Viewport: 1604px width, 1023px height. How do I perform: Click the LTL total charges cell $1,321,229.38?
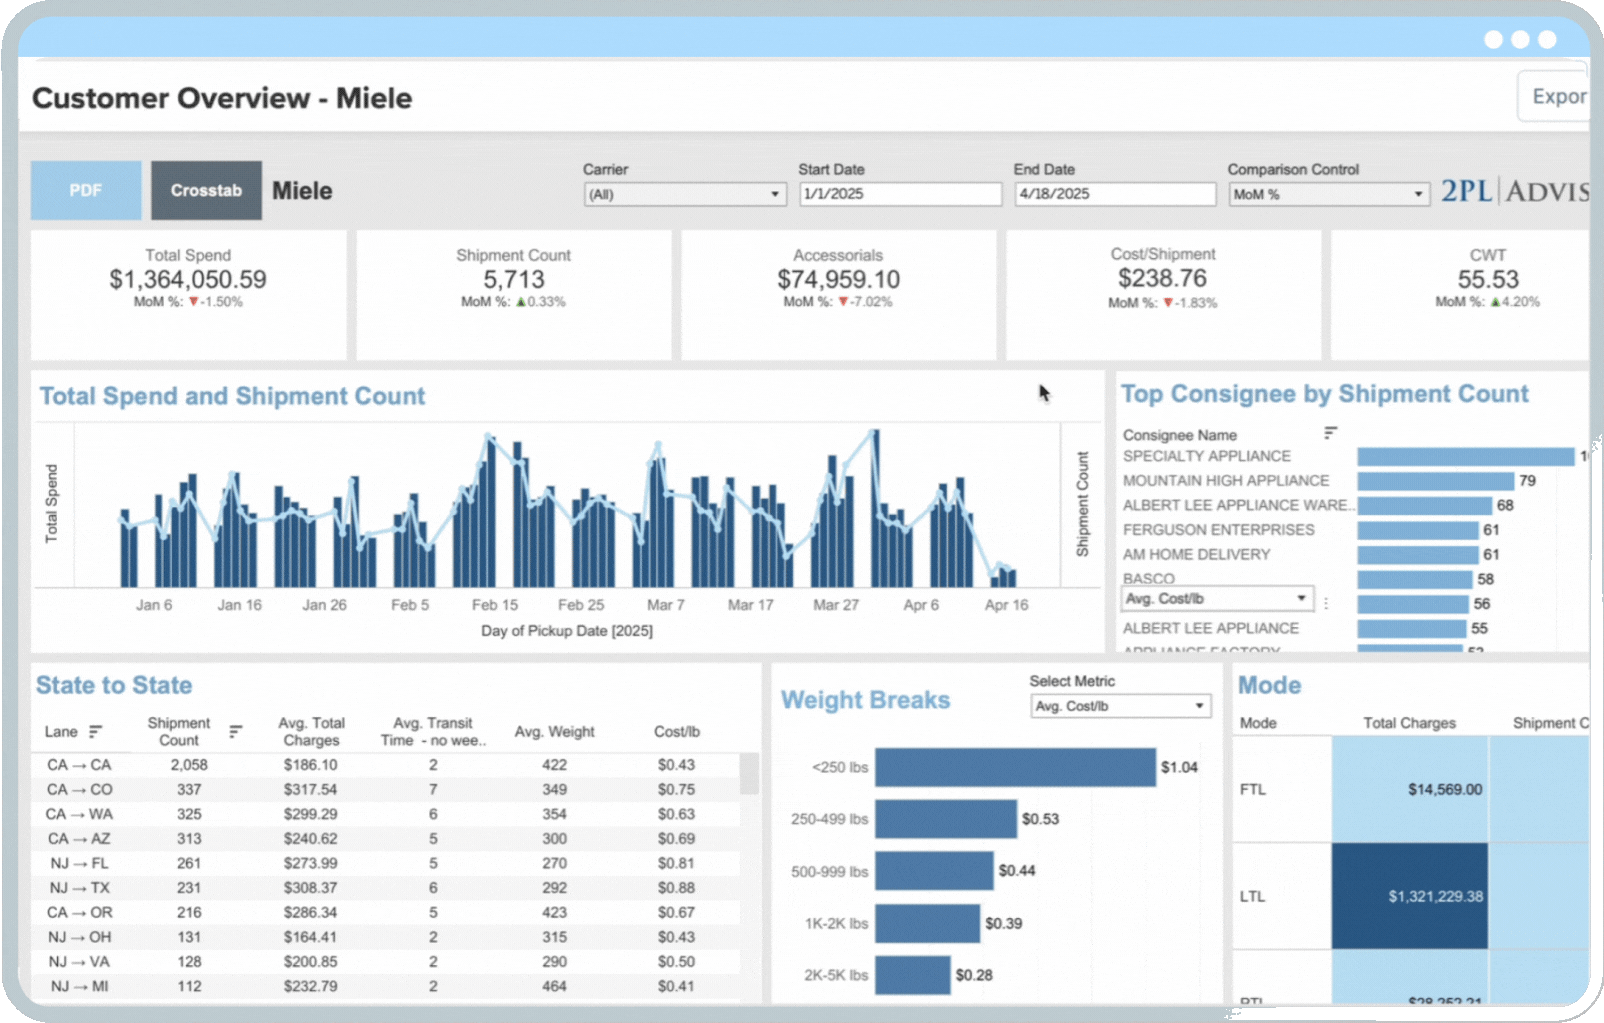coord(1410,896)
